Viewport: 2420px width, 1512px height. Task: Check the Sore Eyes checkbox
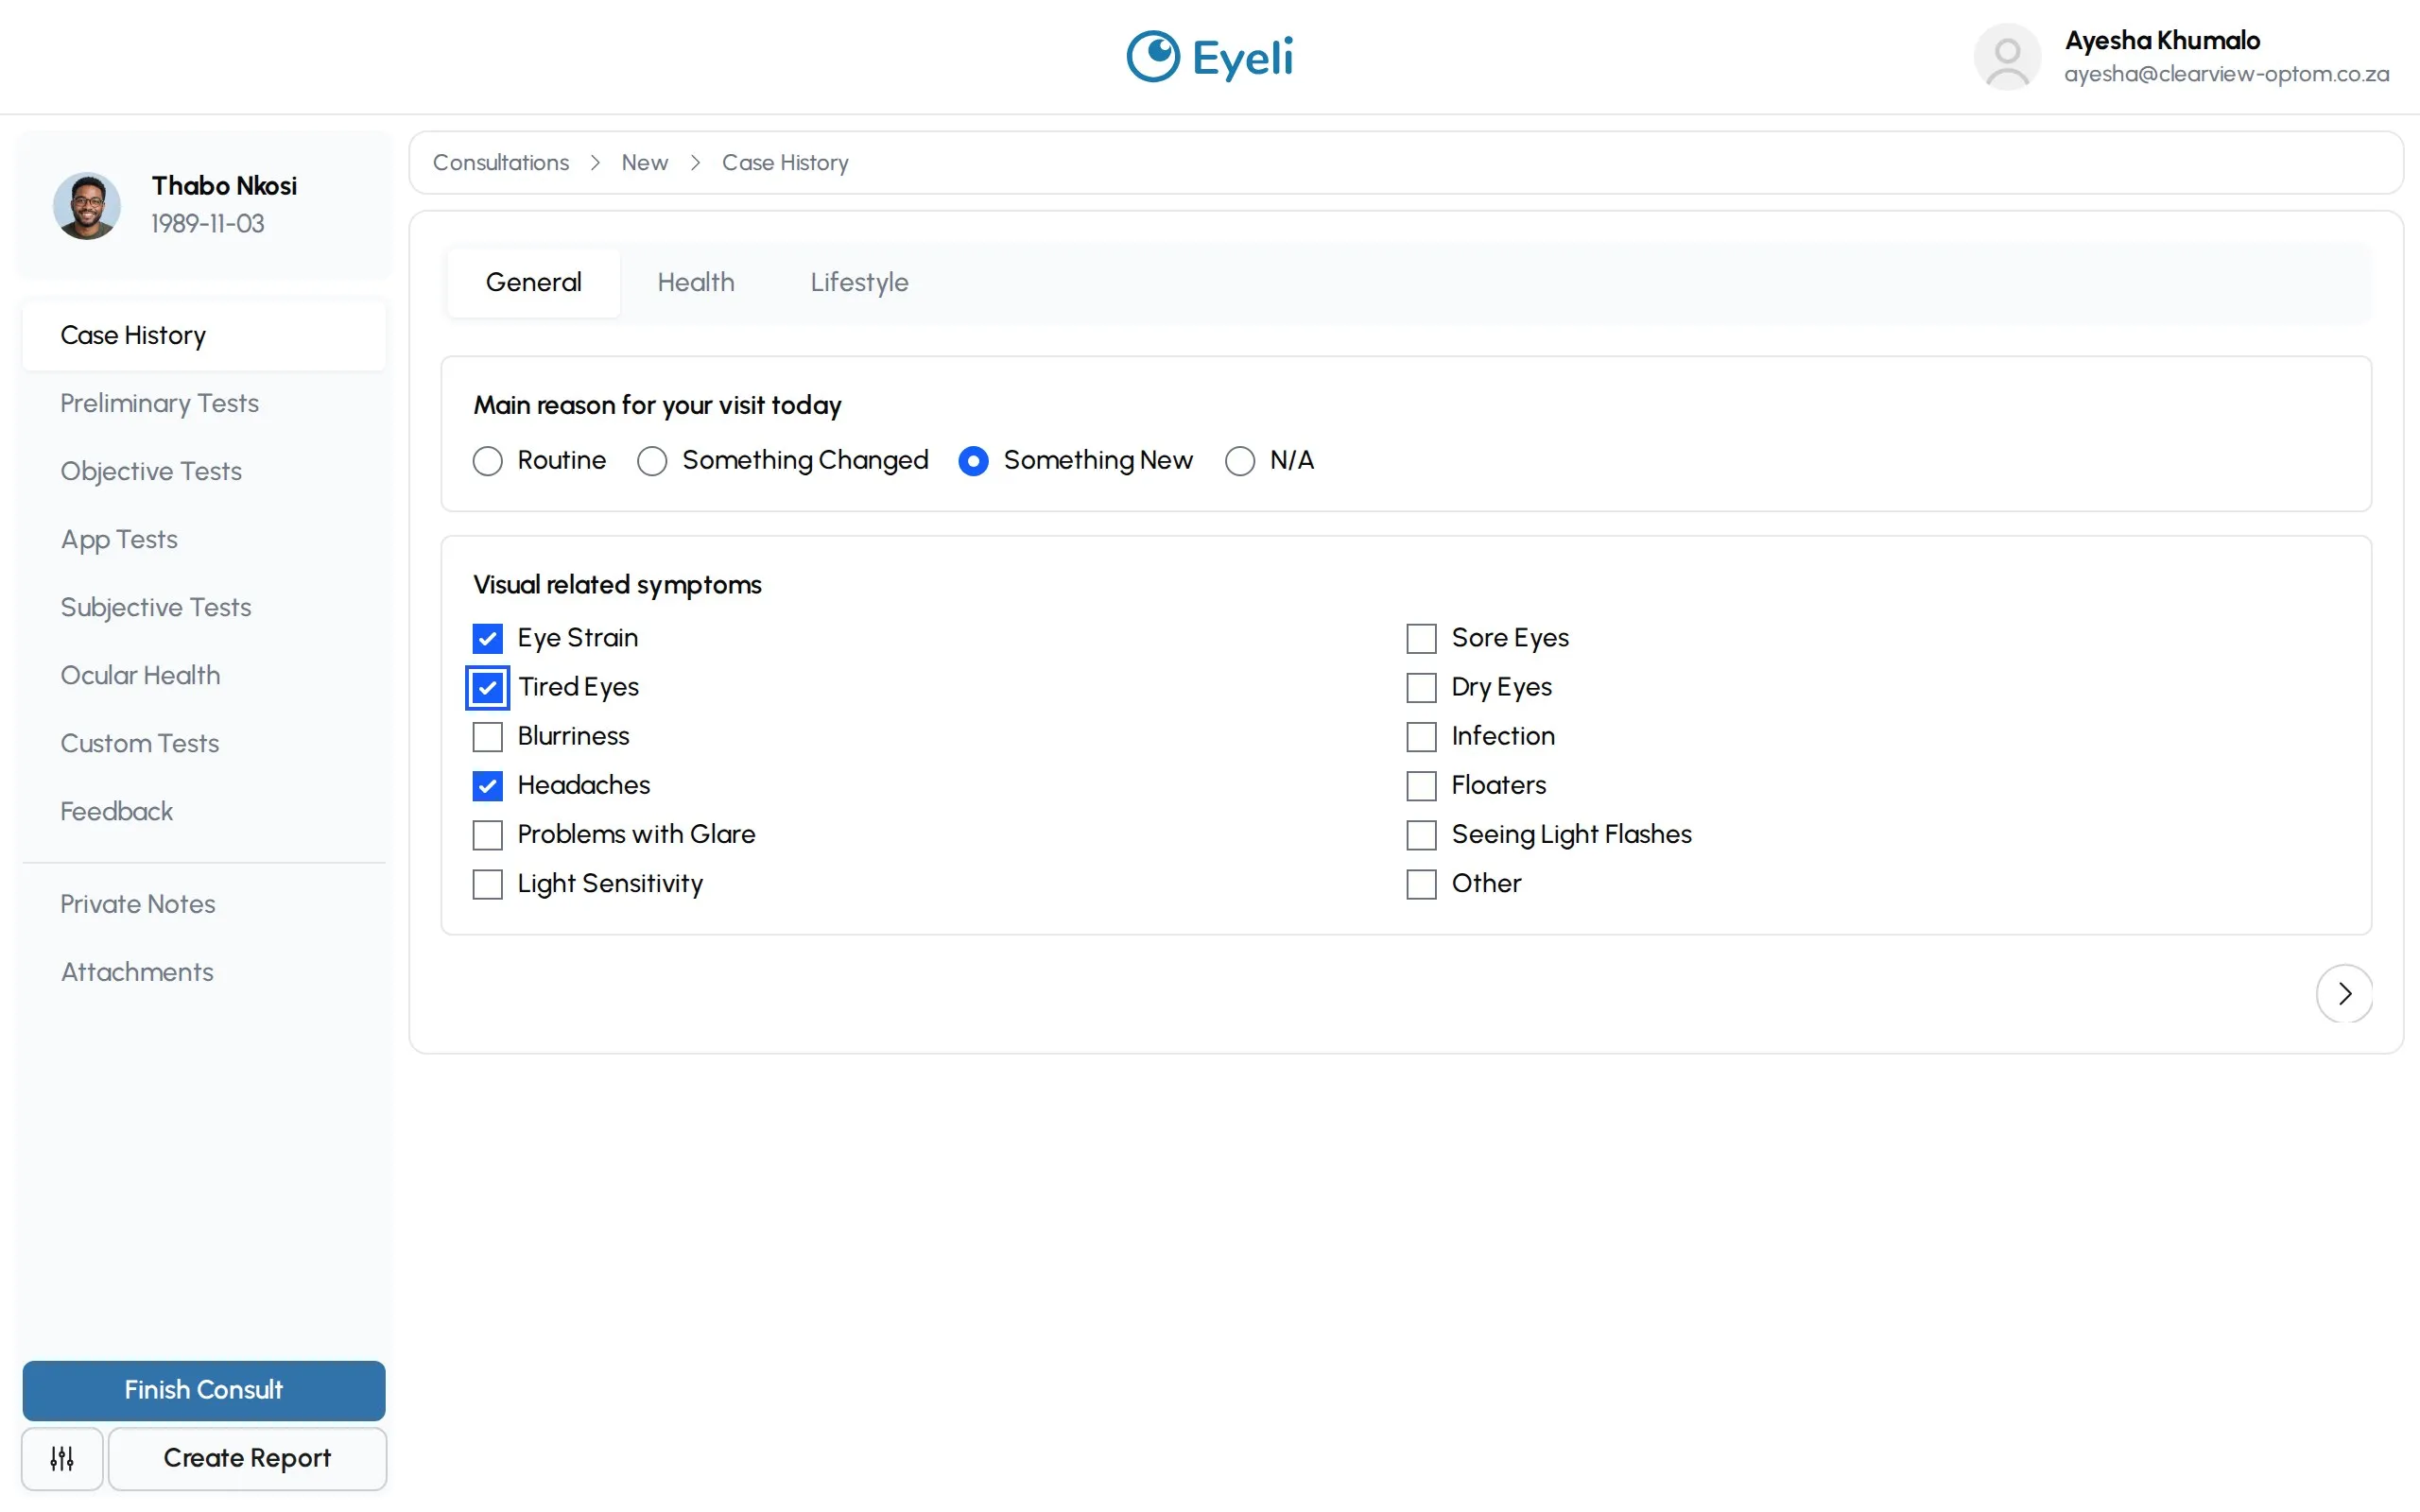pyautogui.click(x=1421, y=638)
